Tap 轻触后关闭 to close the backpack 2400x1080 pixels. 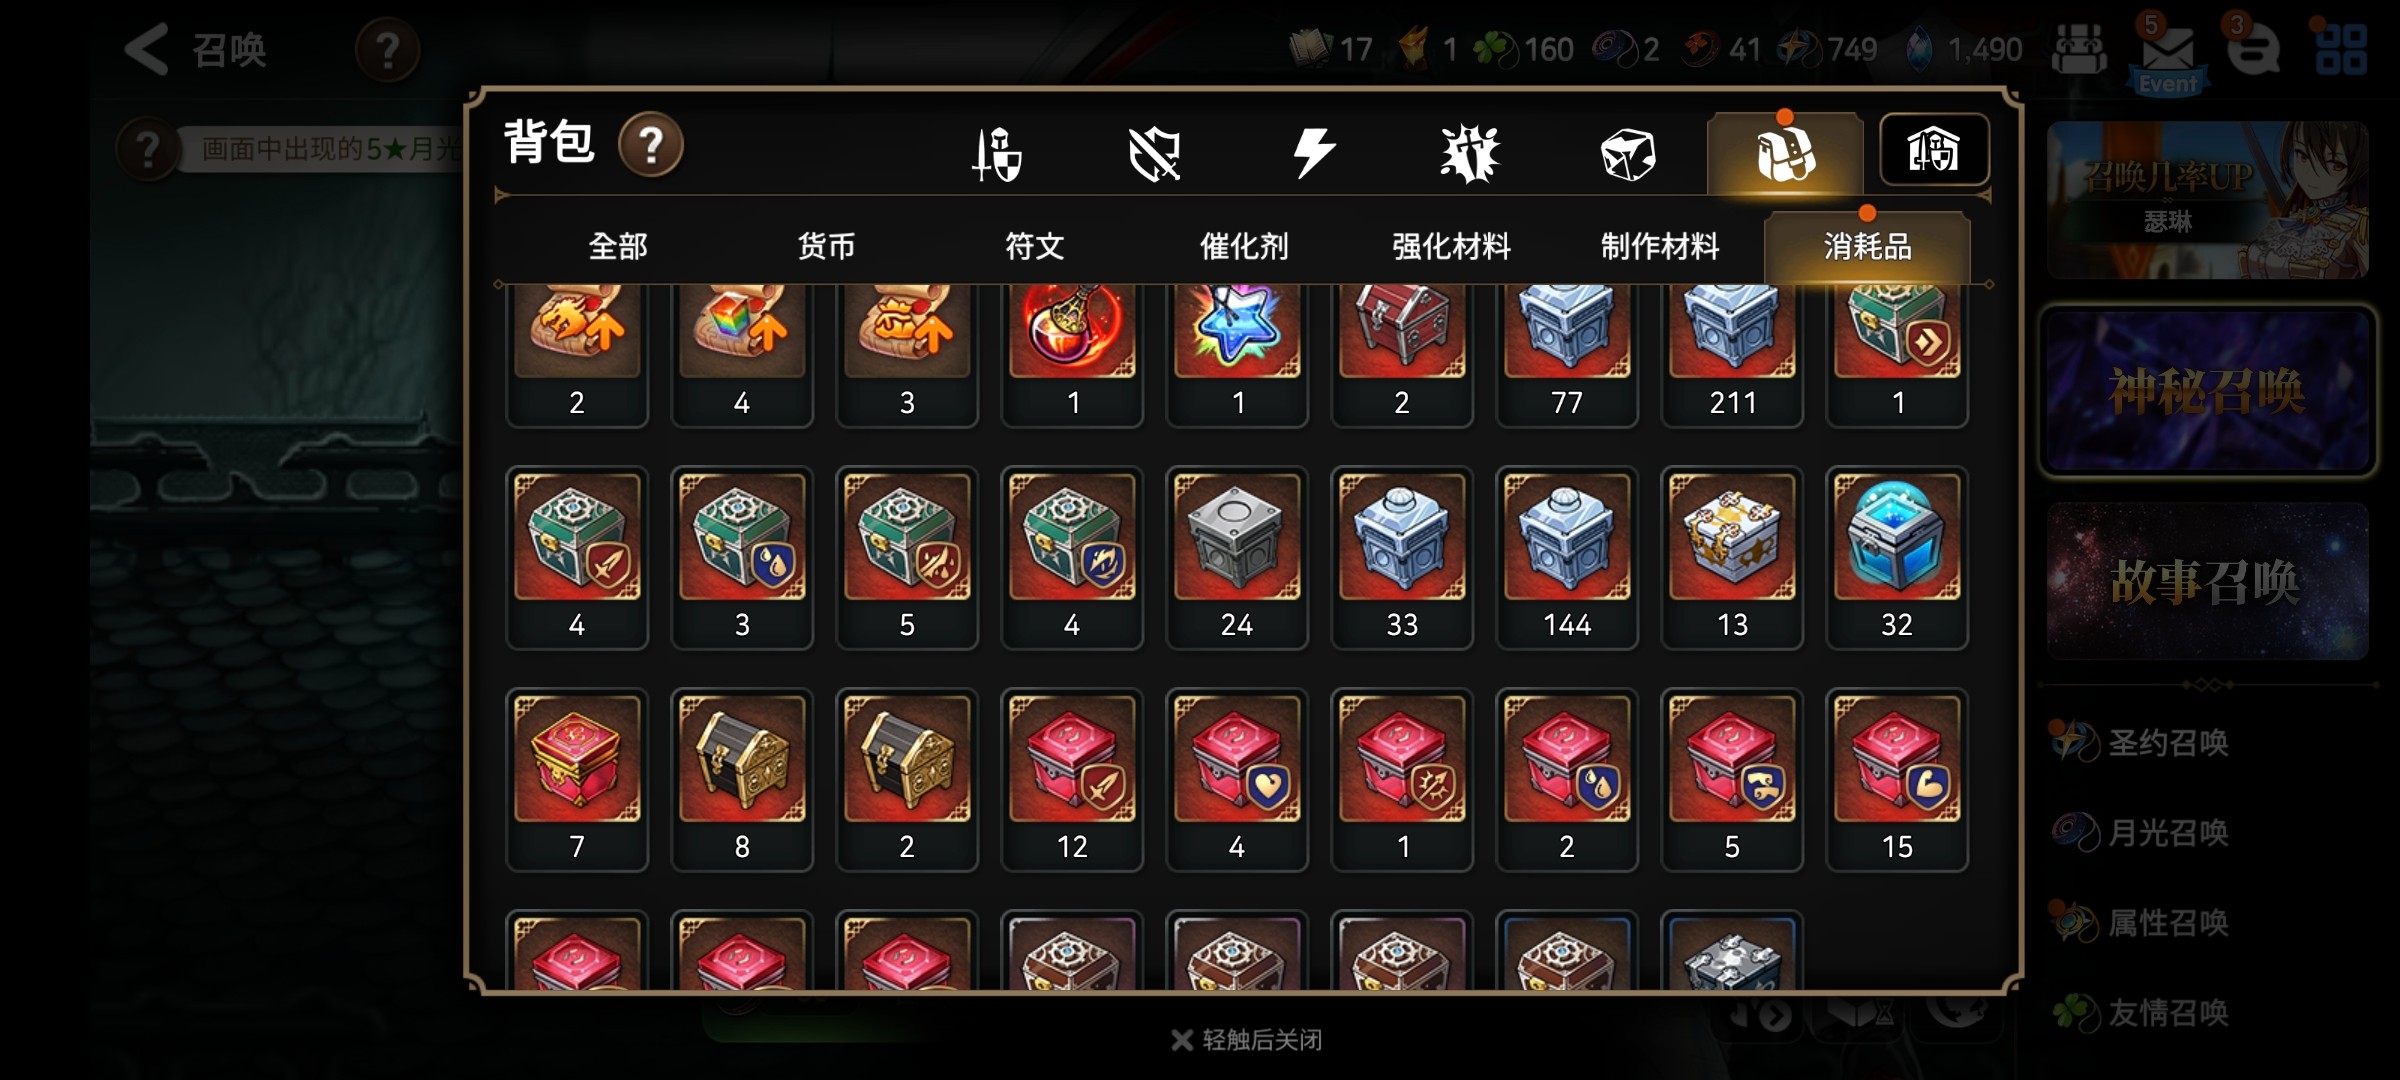pos(1247,1040)
